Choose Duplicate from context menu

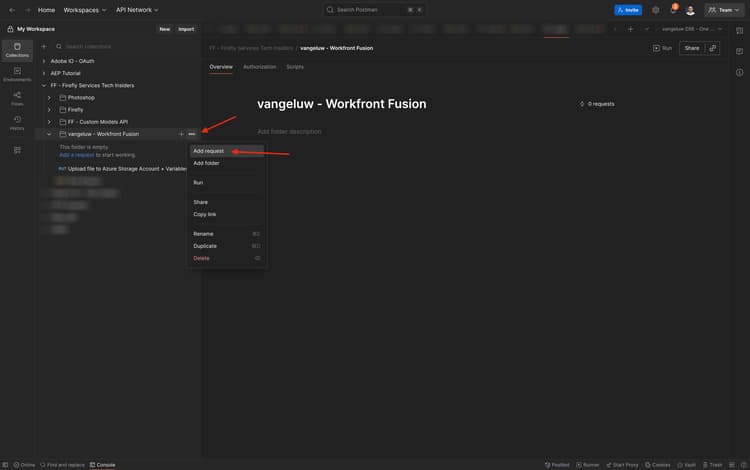tap(227, 246)
